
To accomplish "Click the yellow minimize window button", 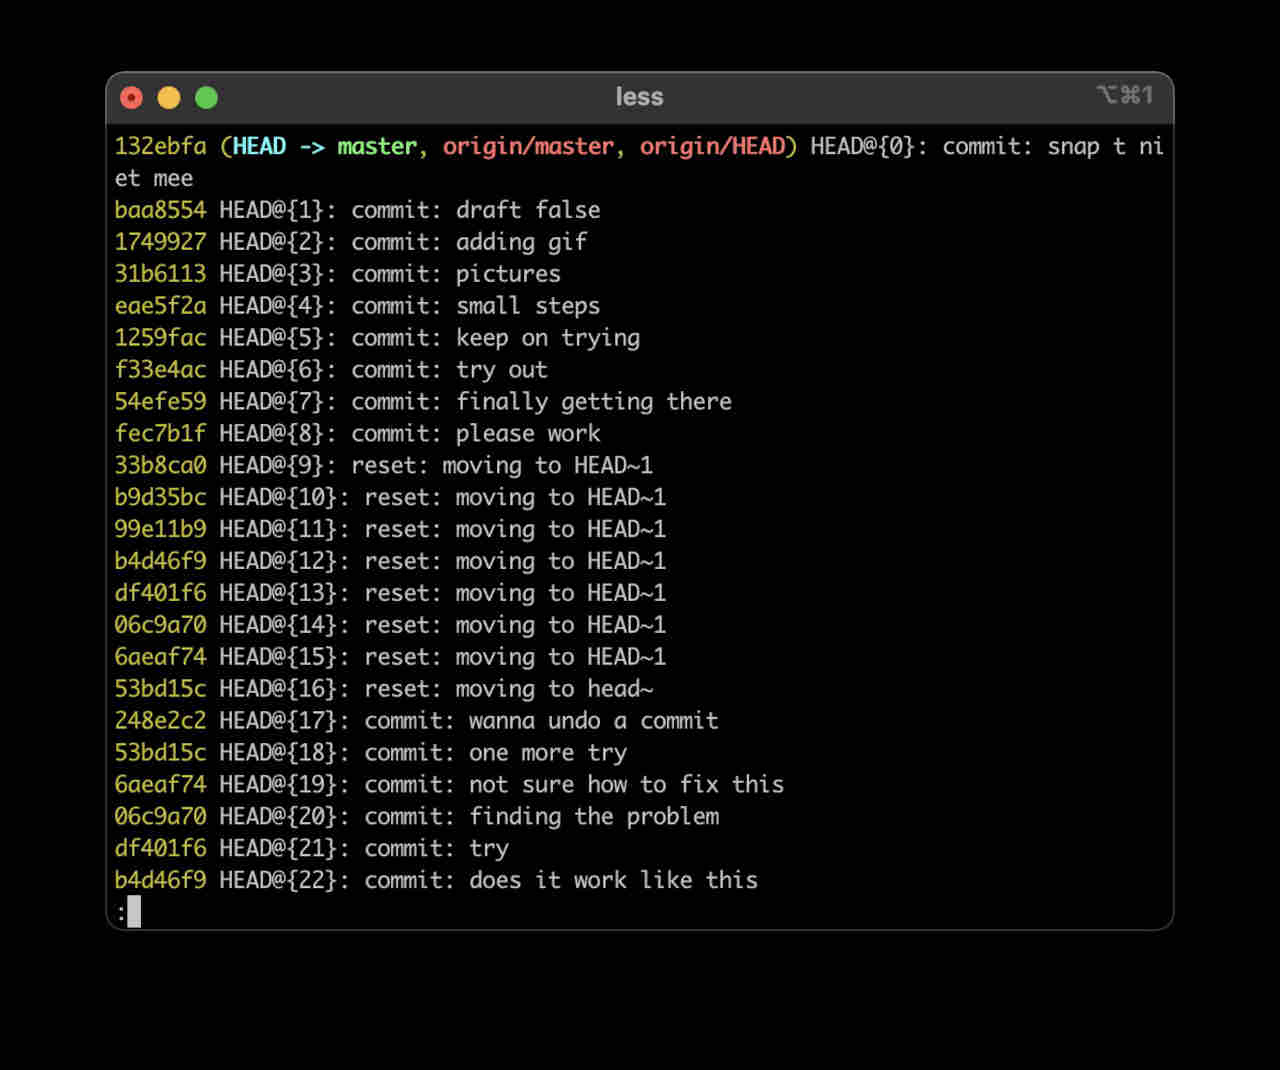I will (169, 97).
